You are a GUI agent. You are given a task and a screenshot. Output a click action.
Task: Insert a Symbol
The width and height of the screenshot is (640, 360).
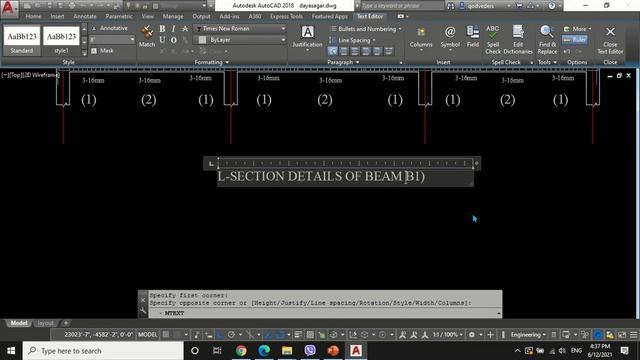tap(450, 38)
